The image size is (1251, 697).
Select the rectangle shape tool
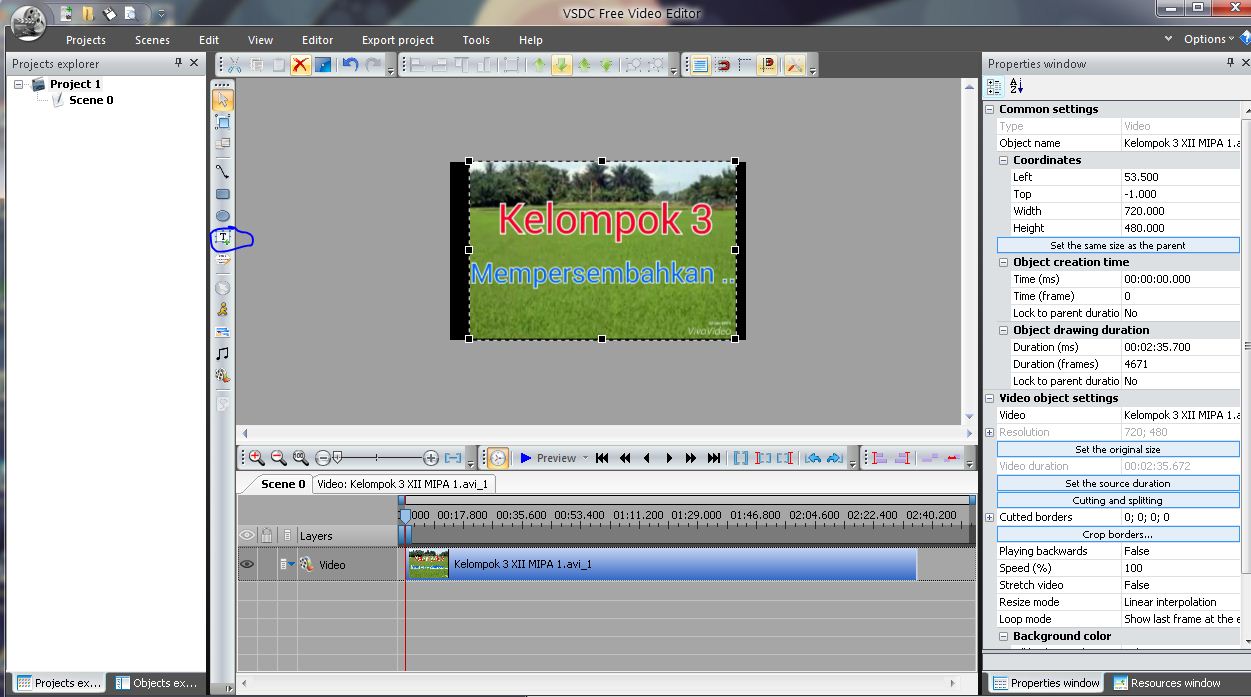point(223,194)
